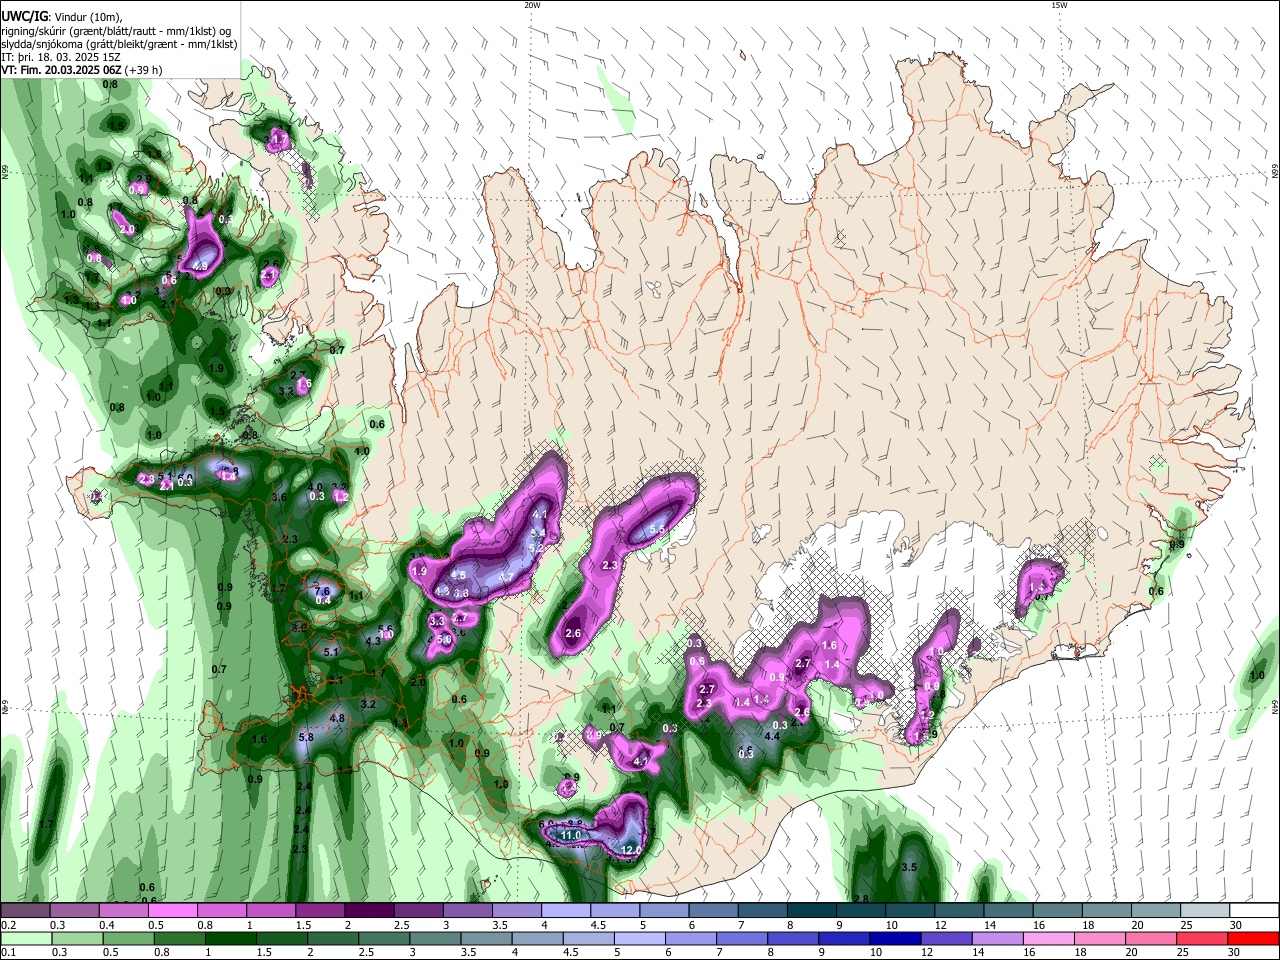Screen dimensions: 1280x960
Task: Click the bright pink 0.5–0.8 snow legend swatch
Action: point(173,911)
